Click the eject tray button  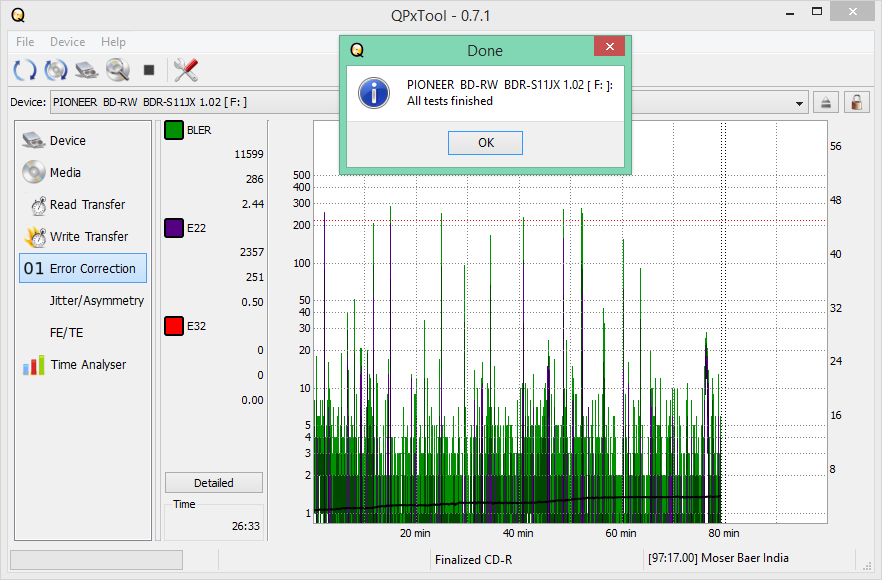tap(825, 102)
